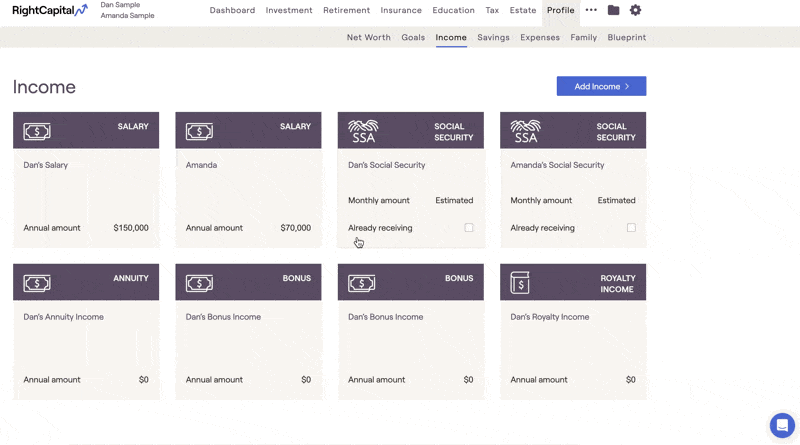Switch to the Net Worth tab

[368, 37]
